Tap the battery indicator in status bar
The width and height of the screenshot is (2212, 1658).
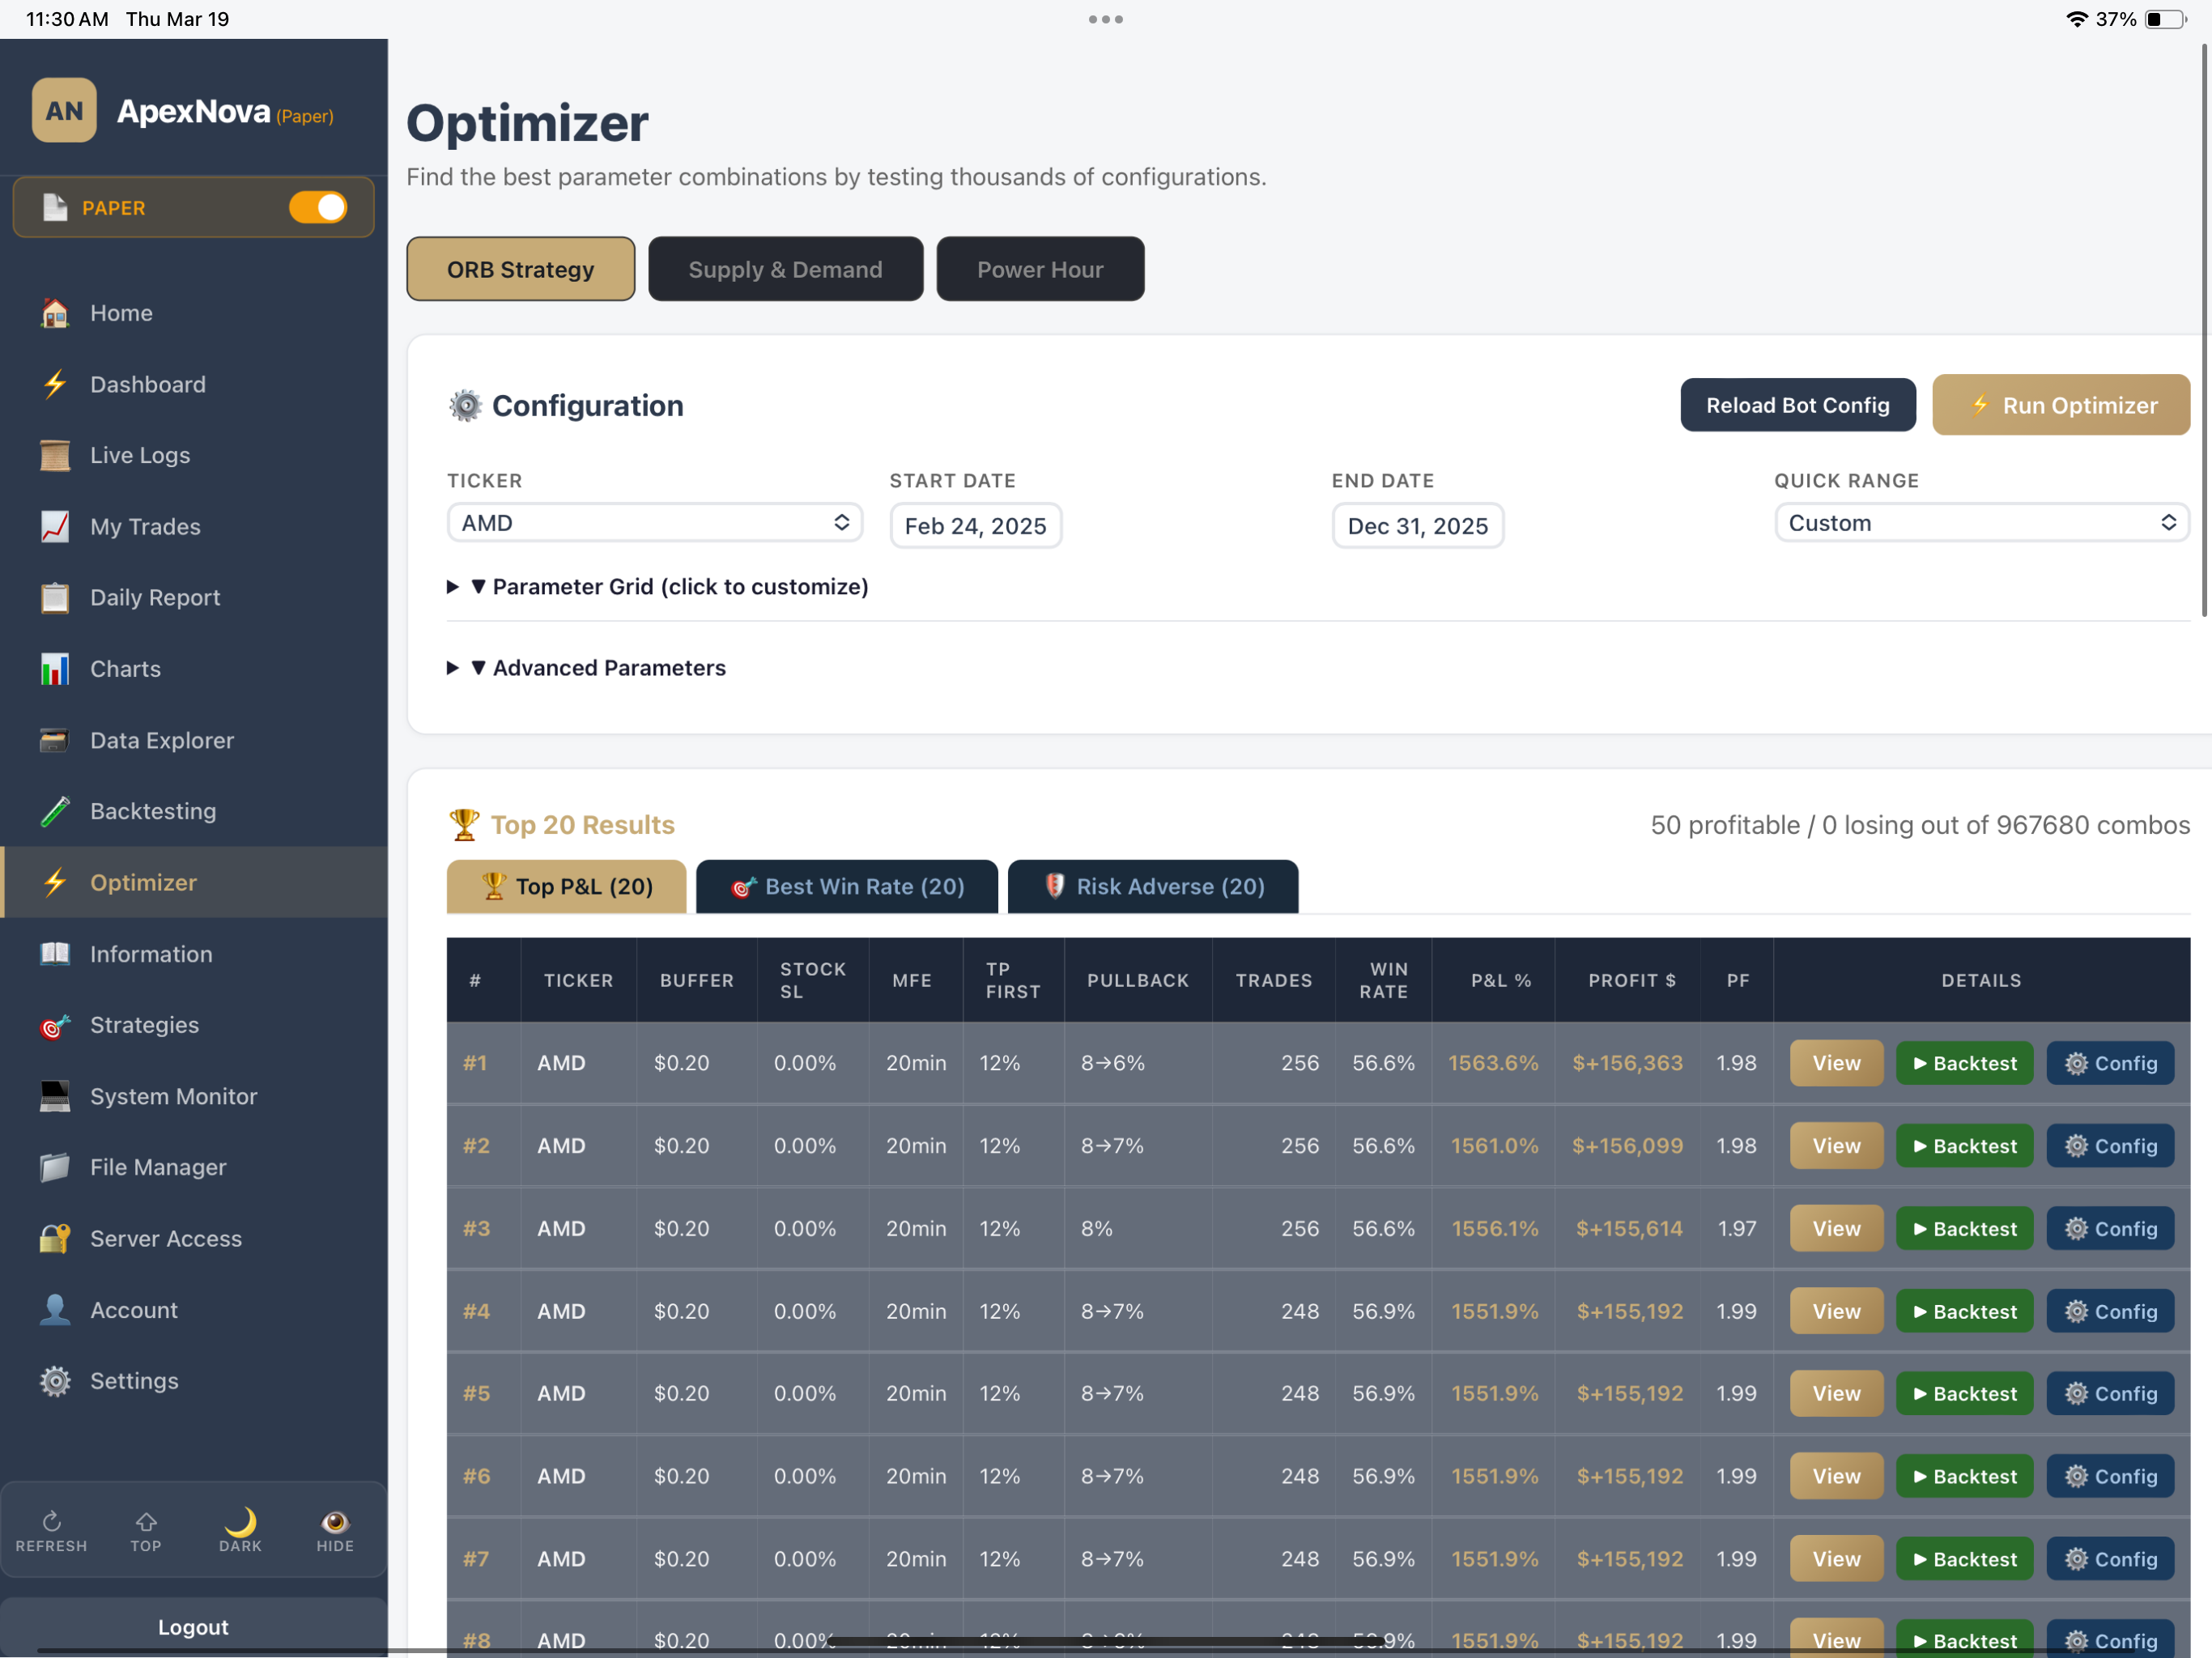(2166, 19)
